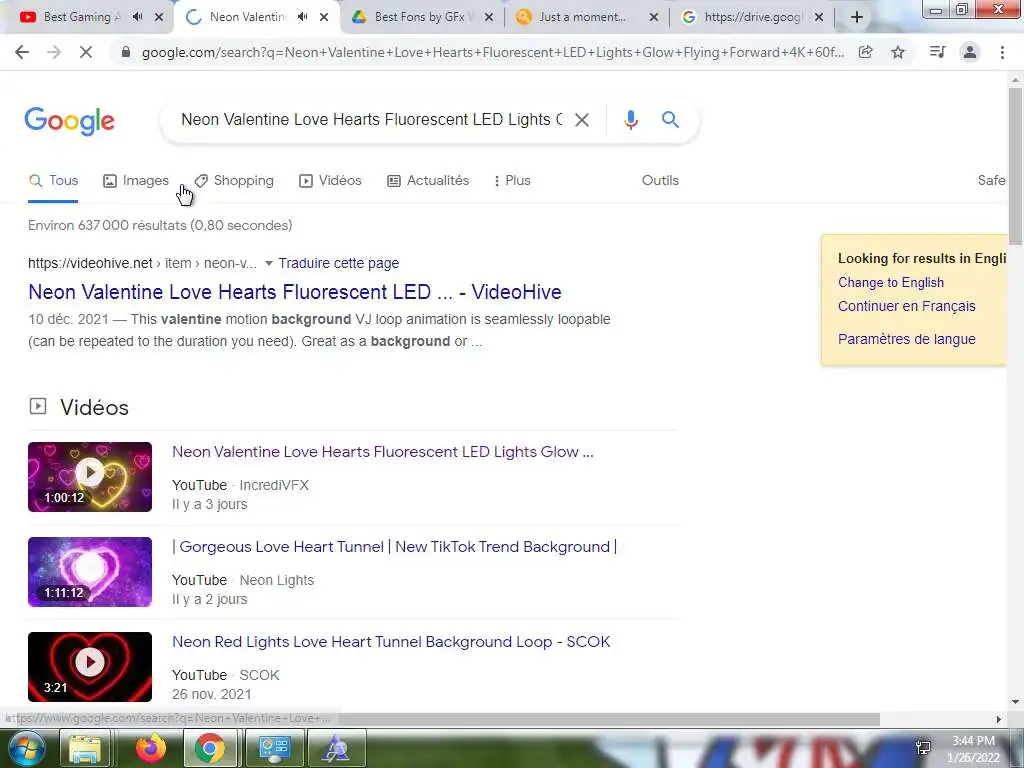The height and width of the screenshot is (768, 1024).
Task: Click the vertical scrollbar thumb
Action: (x=1015, y=165)
